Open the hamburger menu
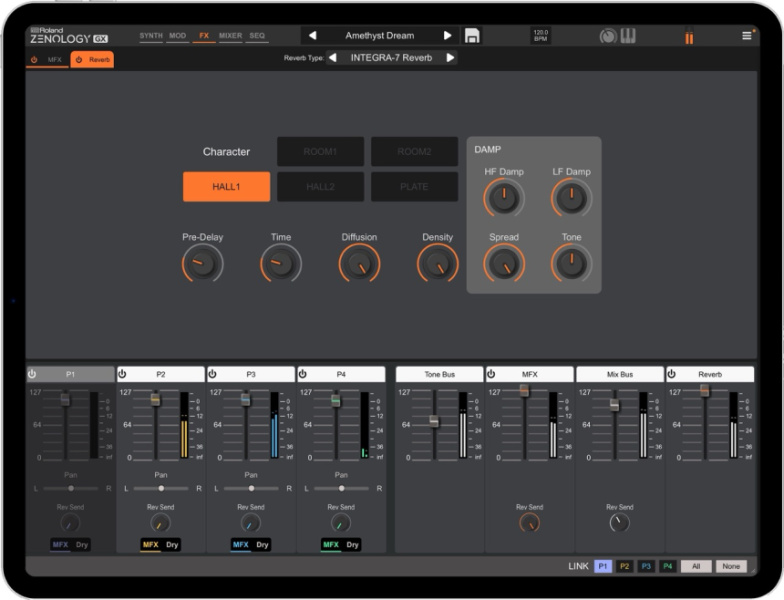Viewport: 784px width, 600px height. [x=746, y=36]
